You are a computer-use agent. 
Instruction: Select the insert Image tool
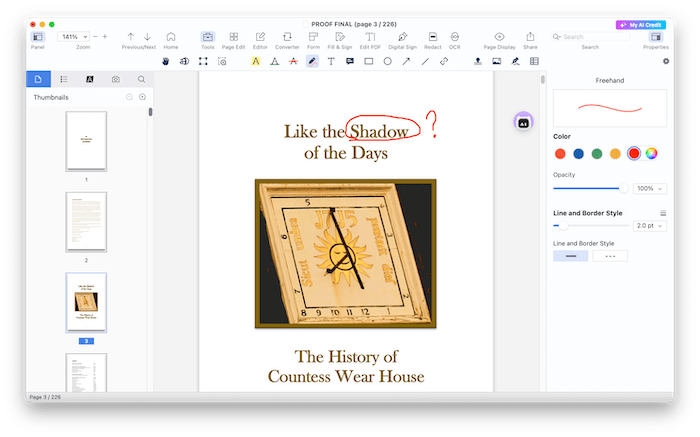click(496, 61)
